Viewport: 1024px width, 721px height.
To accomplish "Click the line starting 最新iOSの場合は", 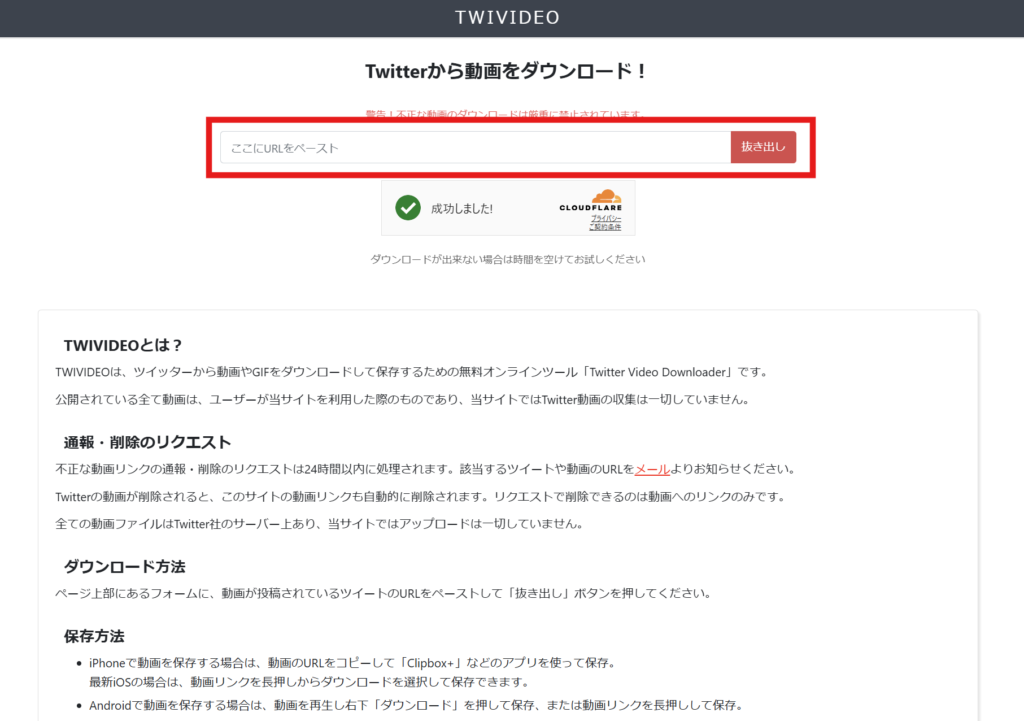I will (310, 682).
